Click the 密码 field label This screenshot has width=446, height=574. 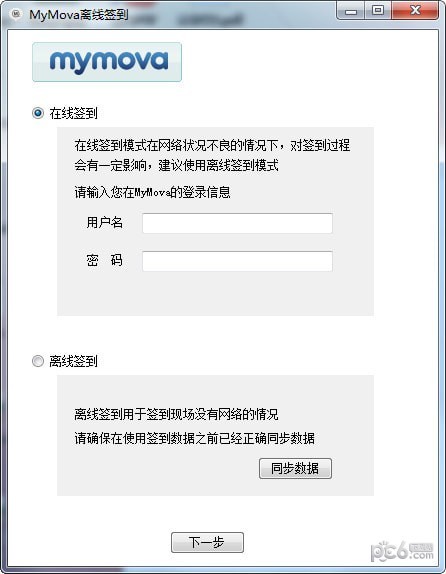[x=105, y=260]
